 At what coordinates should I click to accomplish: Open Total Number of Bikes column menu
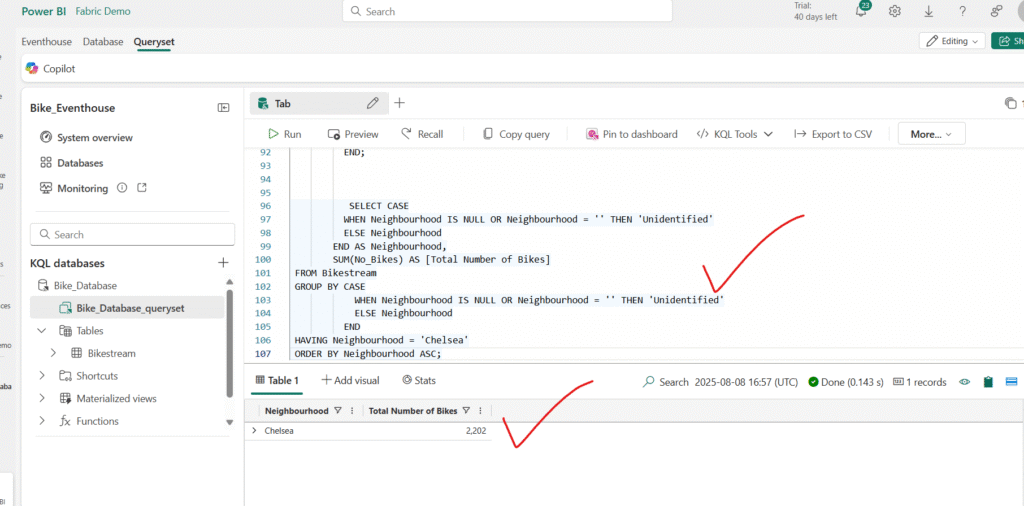480,411
